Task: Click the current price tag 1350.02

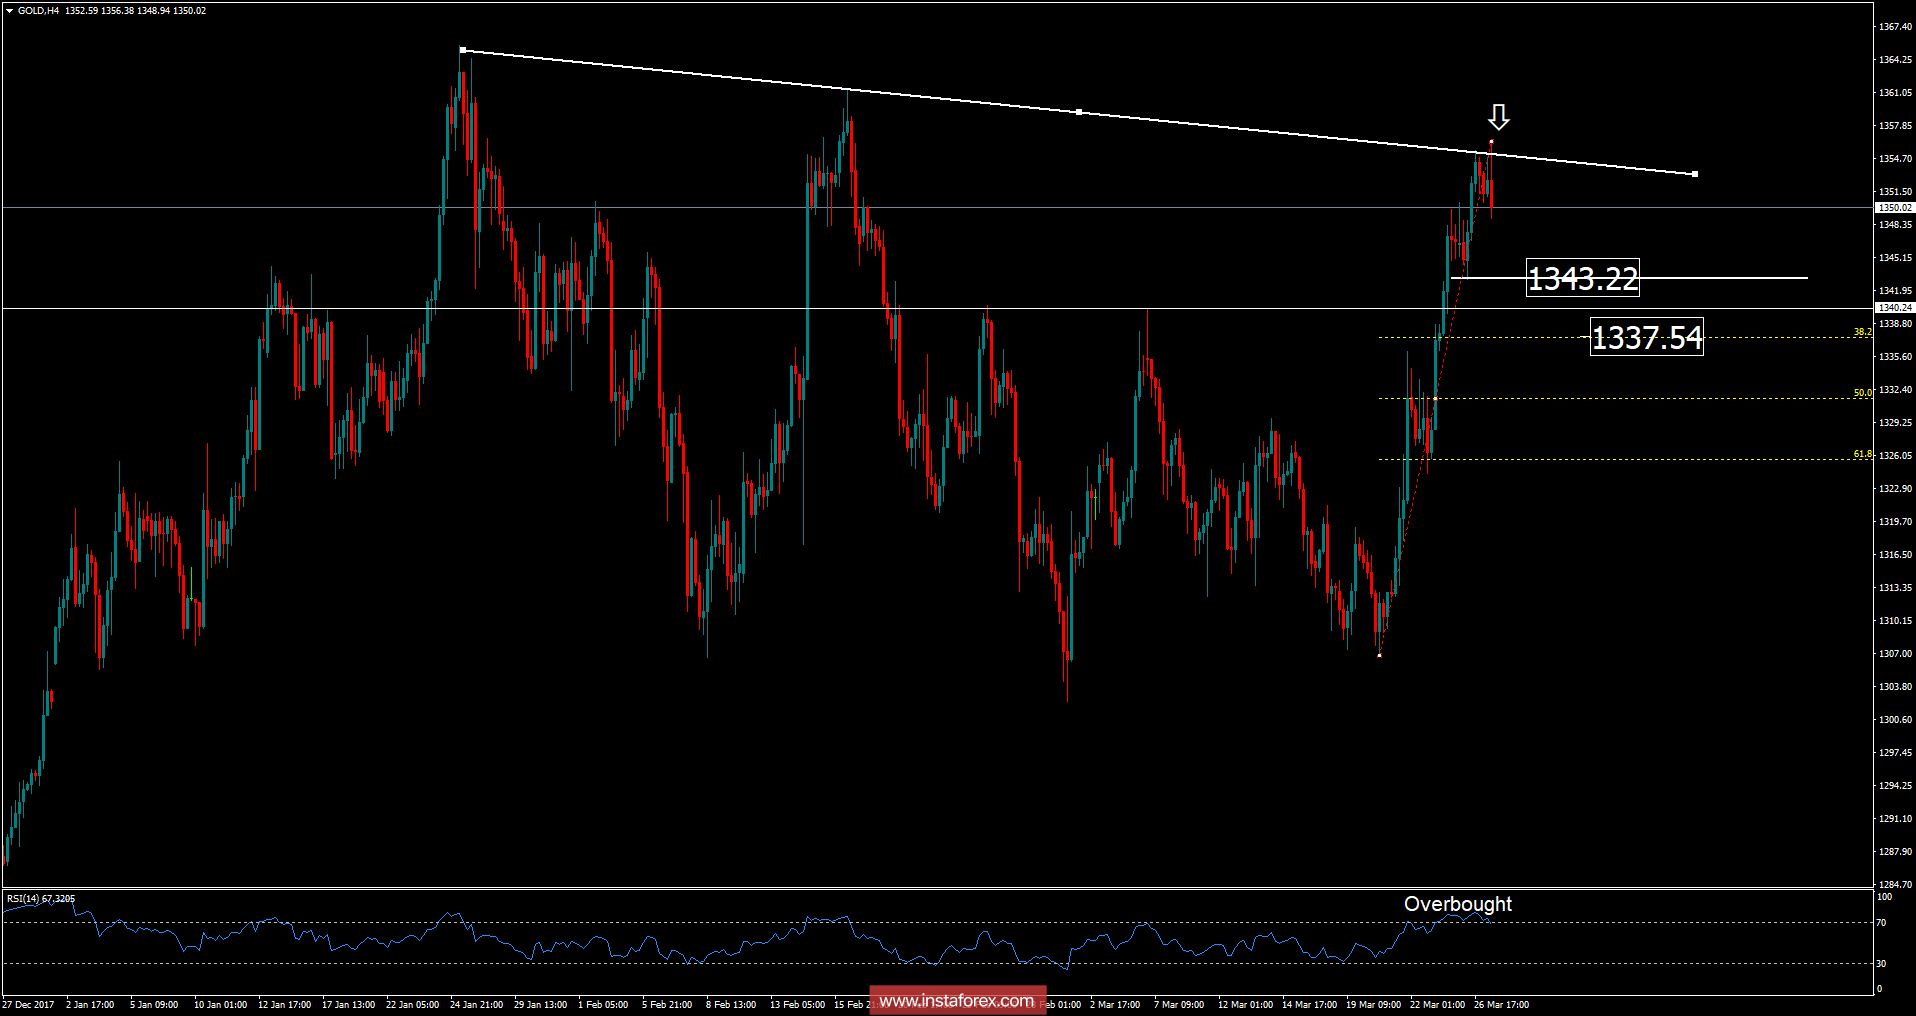Action: click(x=1895, y=208)
